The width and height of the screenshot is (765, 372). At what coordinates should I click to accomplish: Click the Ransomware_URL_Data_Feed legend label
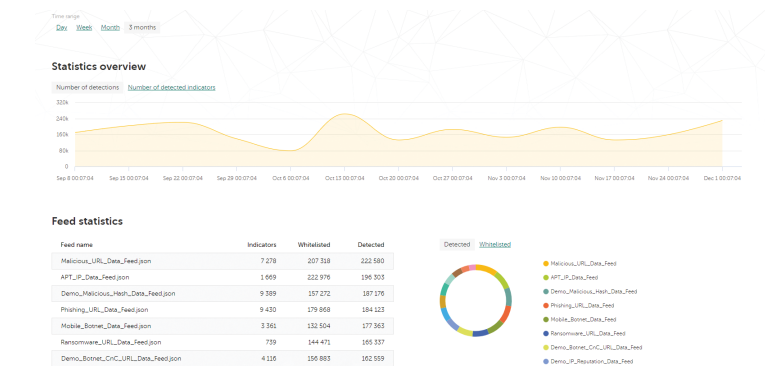coord(588,333)
